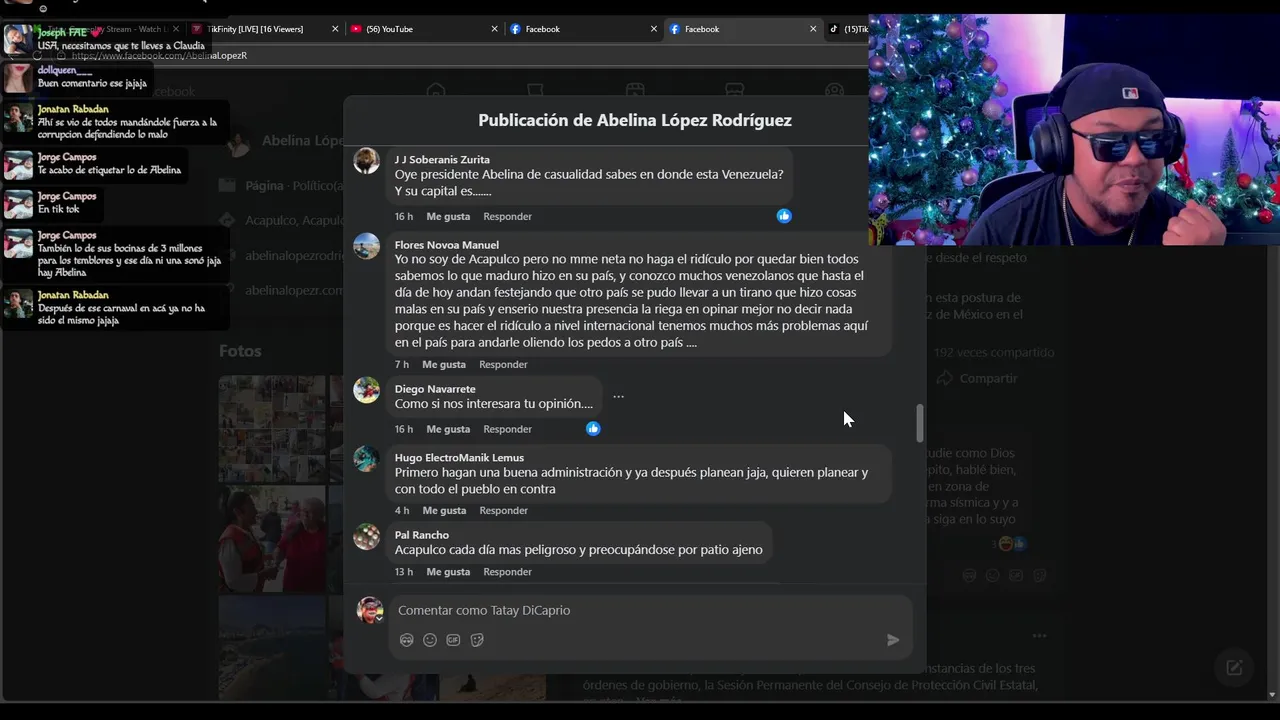Click the reaction icons under the background post
Screen dimensions: 1280x720
(1011, 544)
